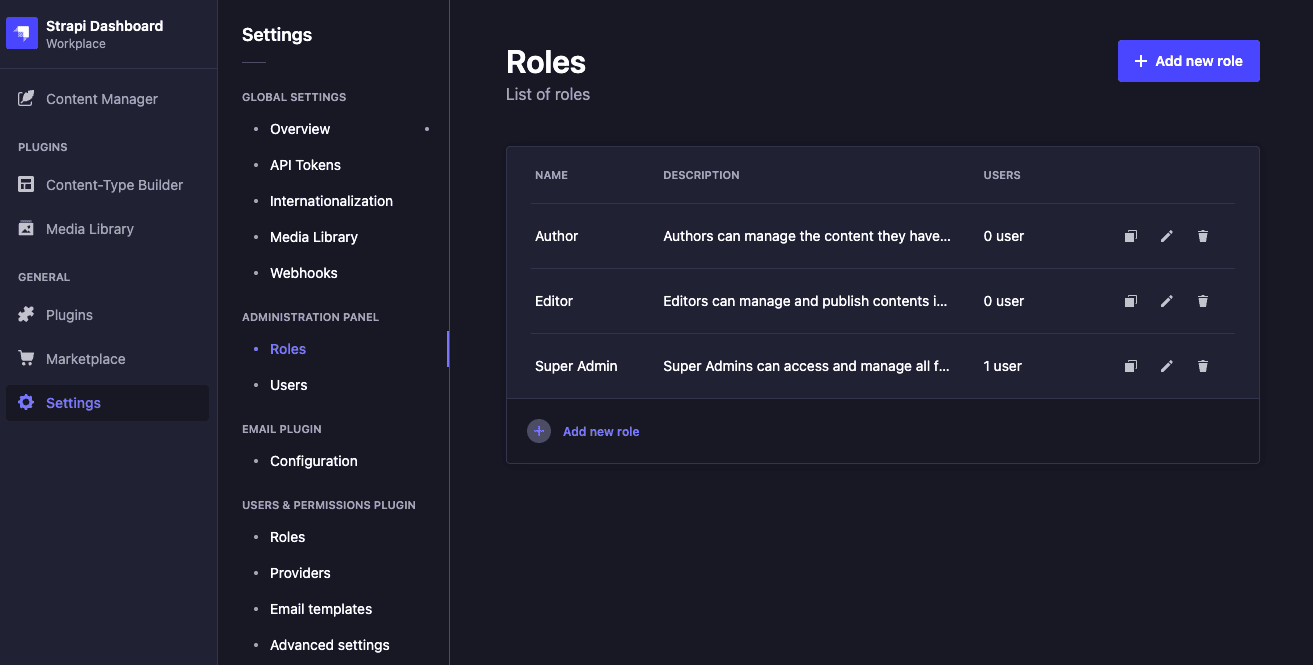The image size is (1313, 665).
Task: Open Email templates settings
Action: [x=321, y=609]
